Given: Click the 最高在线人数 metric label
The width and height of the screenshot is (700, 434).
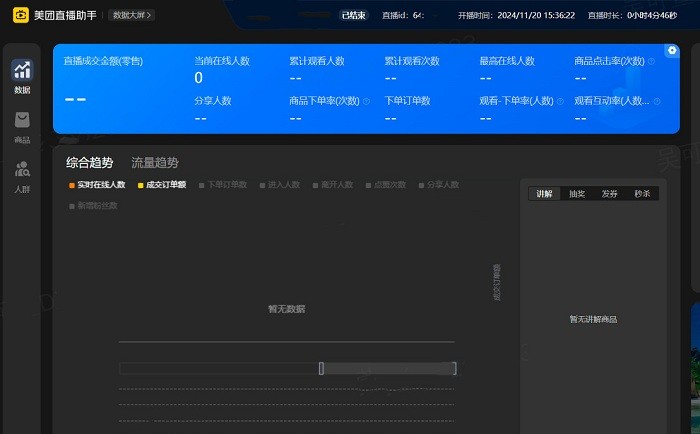Looking at the screenshot, I should [x=507, y=61].
